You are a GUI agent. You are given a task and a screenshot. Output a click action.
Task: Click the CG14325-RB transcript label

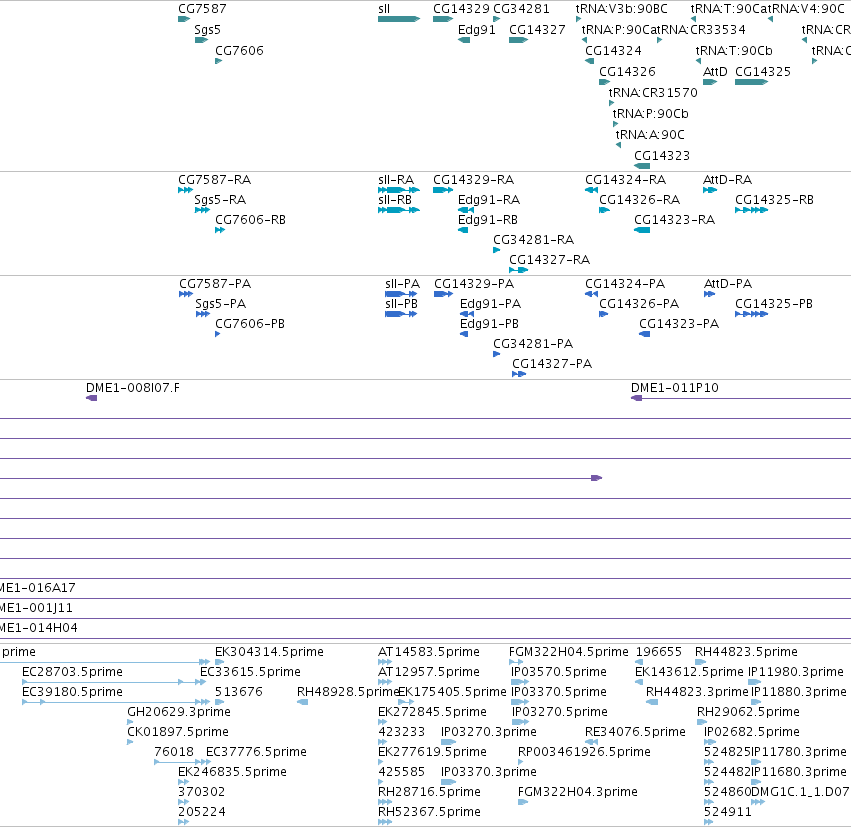[774, 200]
